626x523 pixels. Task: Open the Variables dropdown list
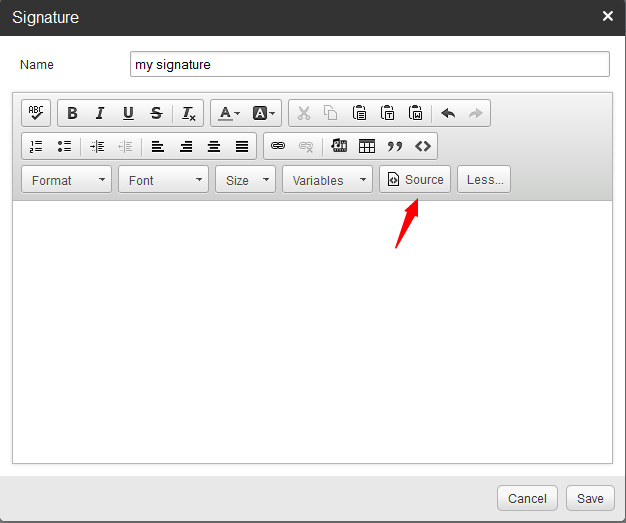tap(327, 180)
